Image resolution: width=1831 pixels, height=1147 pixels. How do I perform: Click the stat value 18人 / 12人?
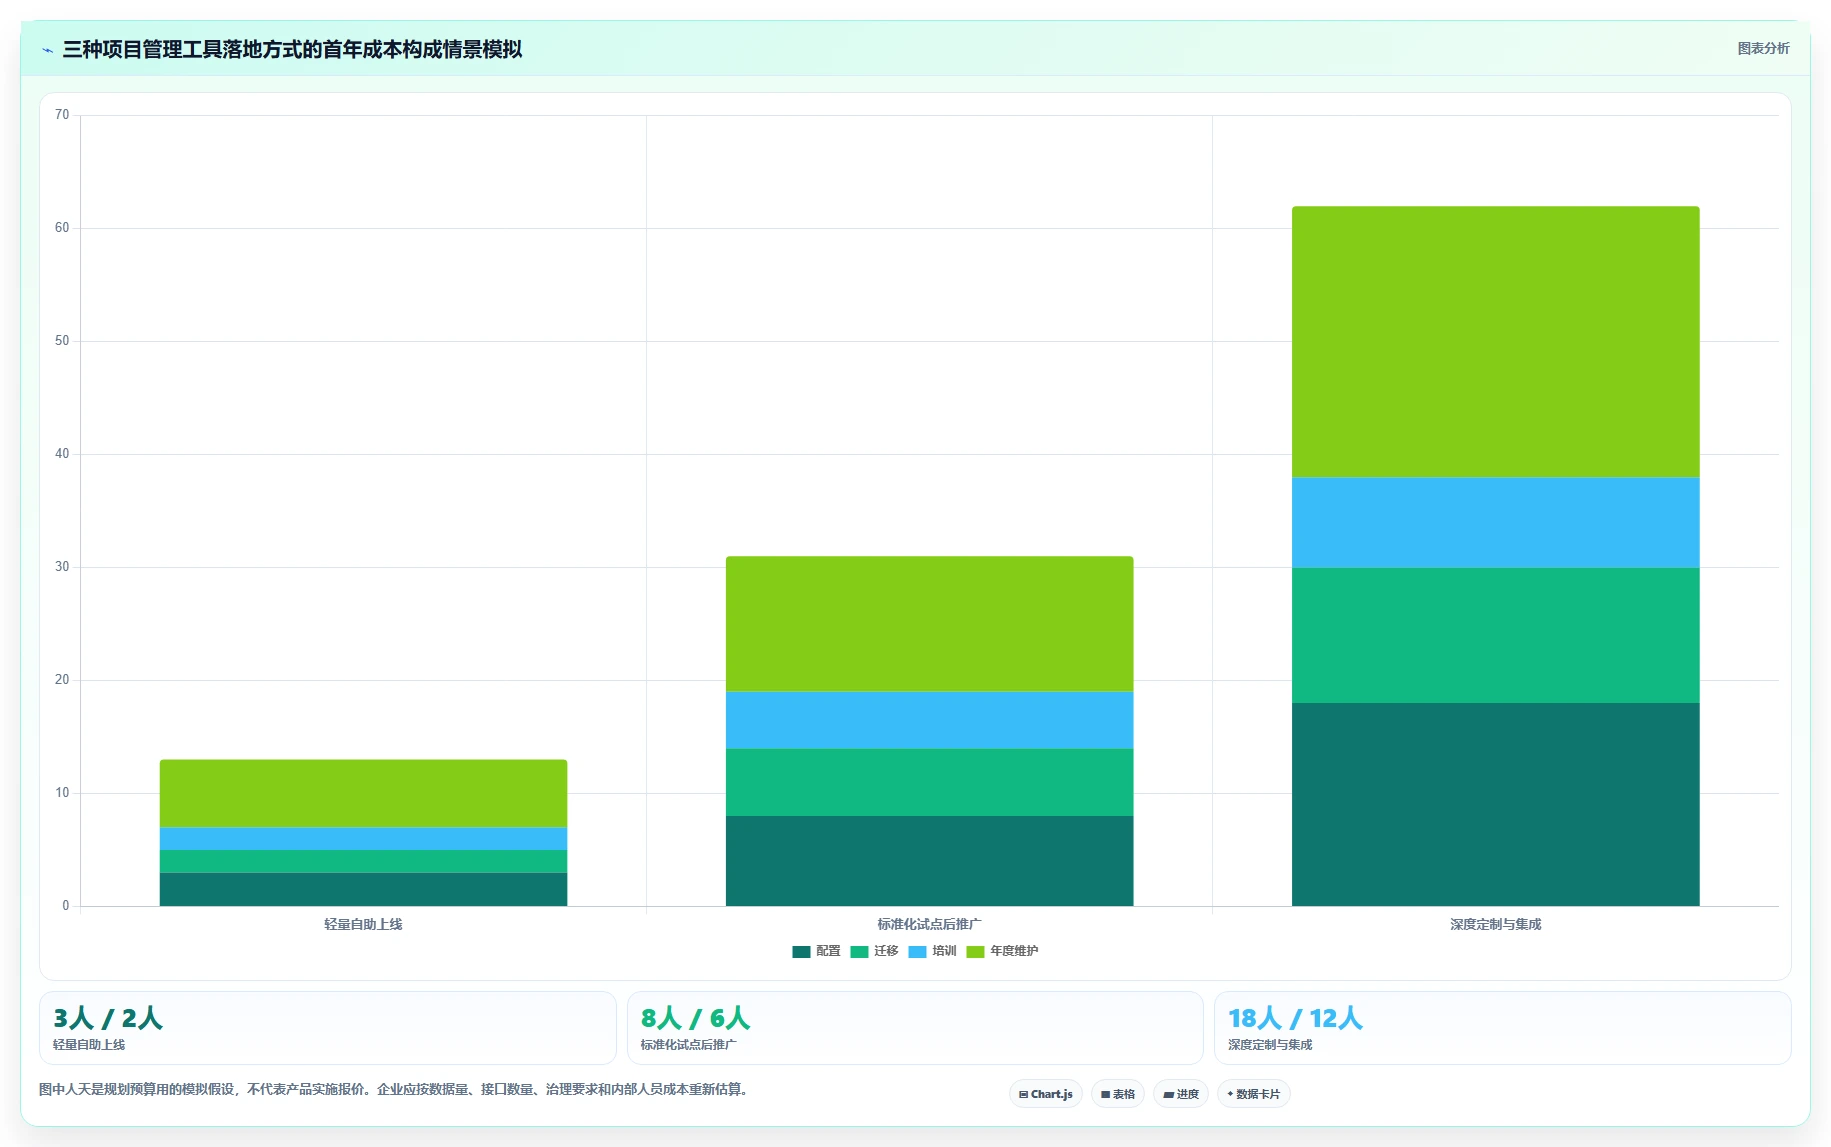coord(1295,1018)
